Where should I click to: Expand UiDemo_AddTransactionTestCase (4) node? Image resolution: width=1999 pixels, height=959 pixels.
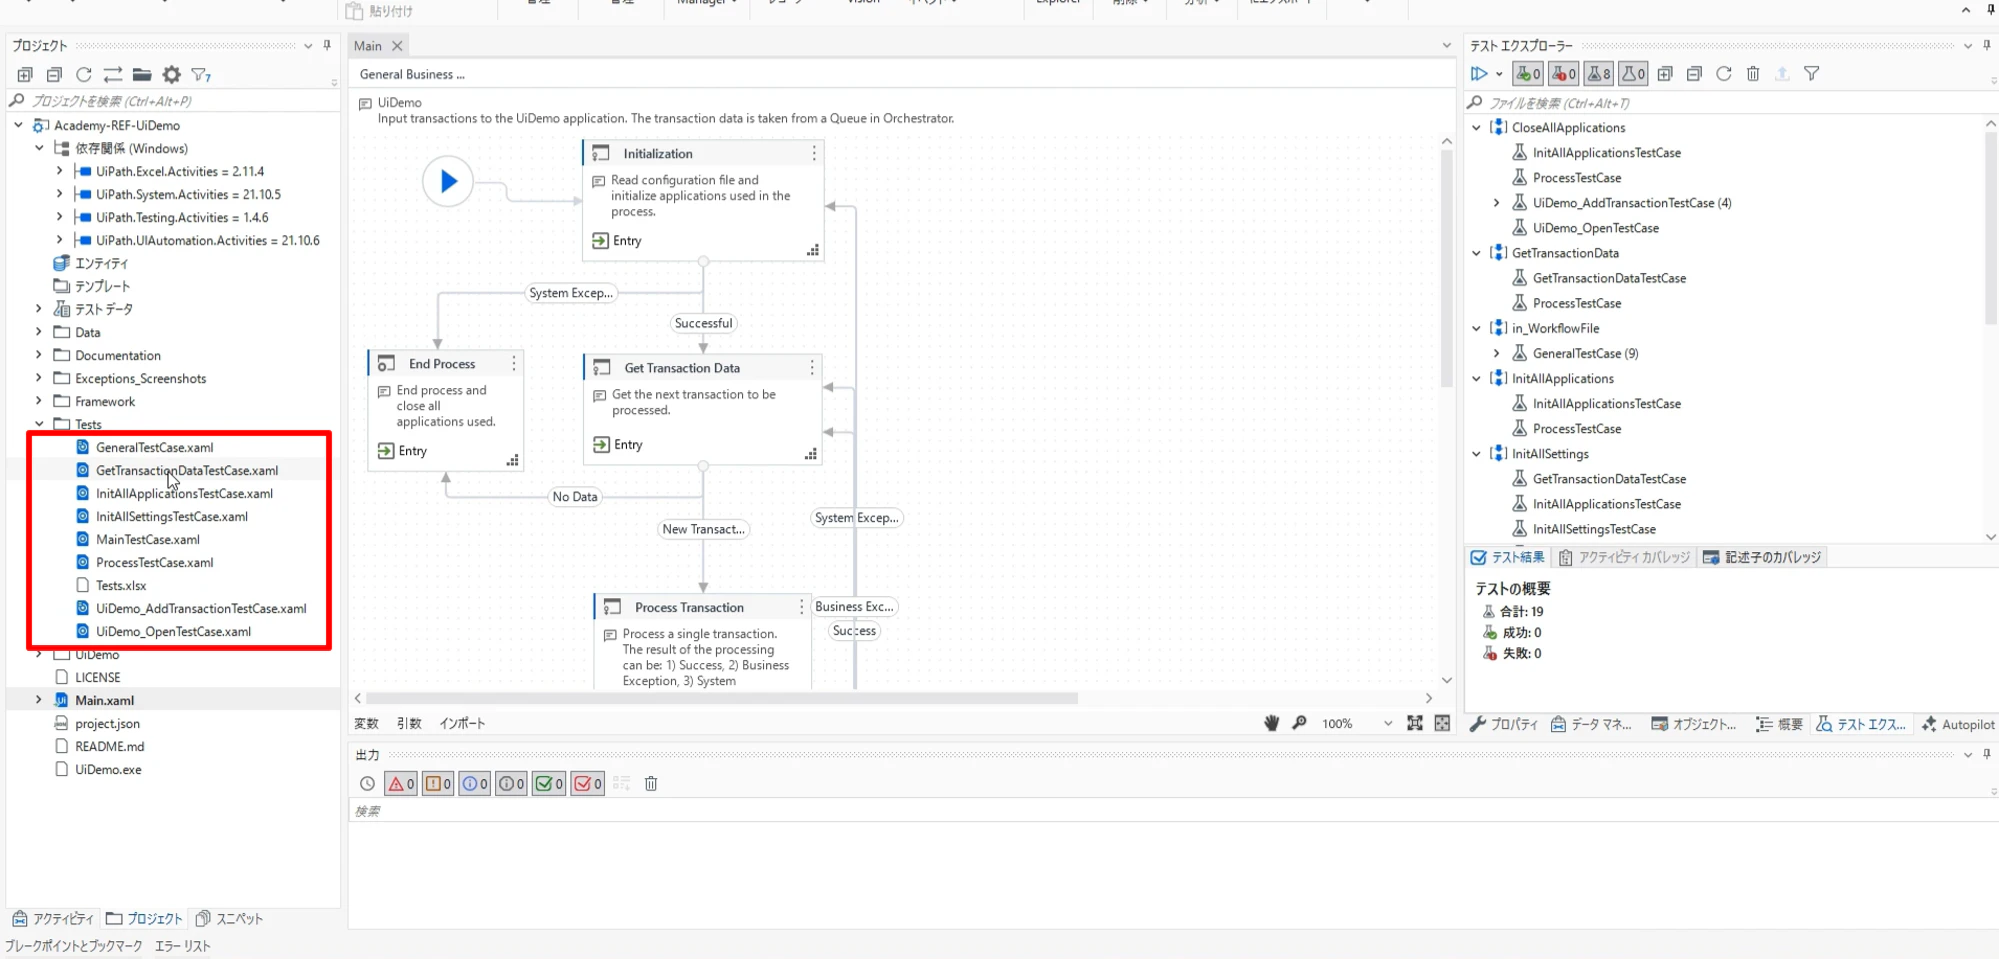1497,203
